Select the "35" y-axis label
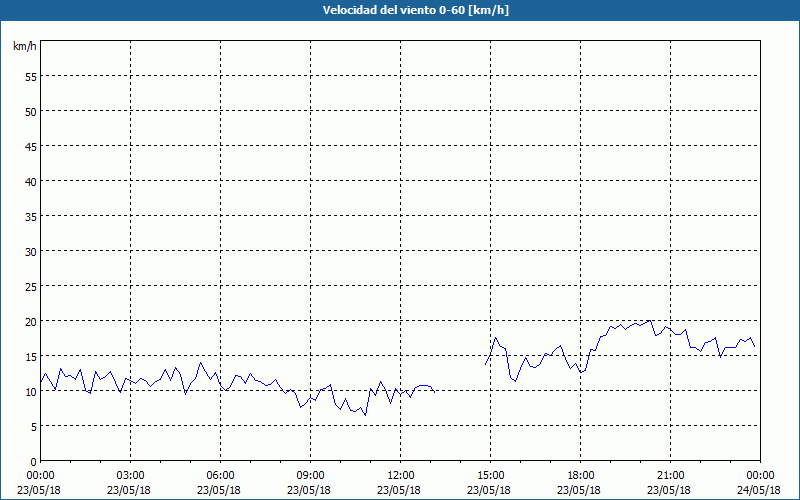This screenshot has height=500, width=800. click(x=30, y=216)
